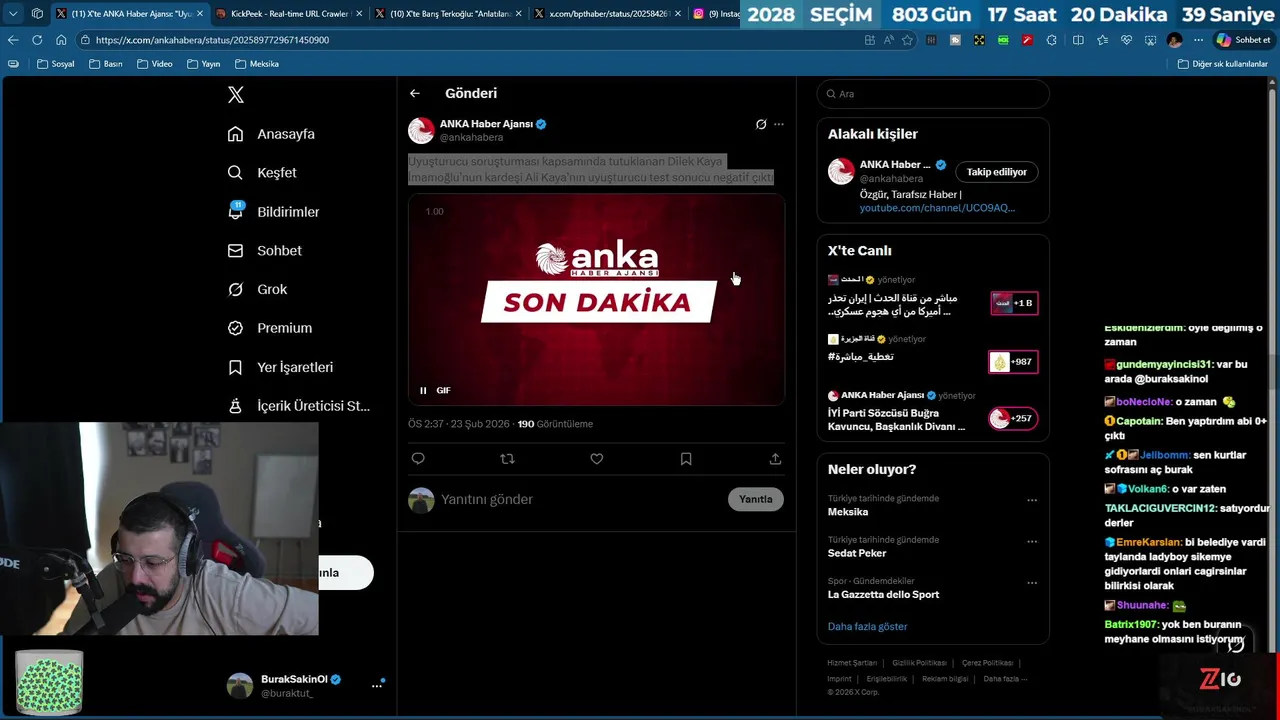Screen dimensions: 1280x720
Task: Open Sosyal bookmarks folder
Action: click(56, 64)
